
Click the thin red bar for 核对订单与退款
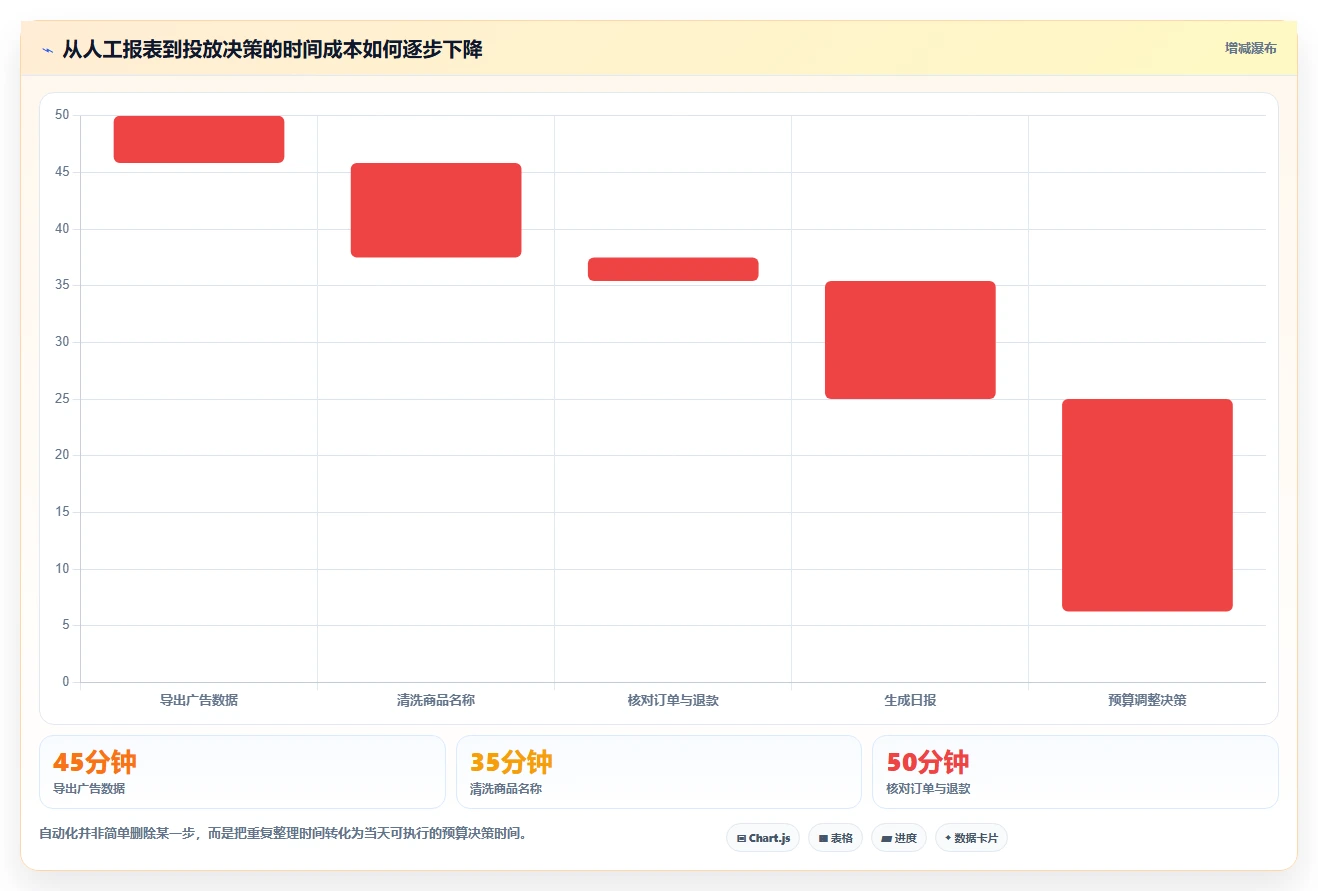tap(673, 269)
